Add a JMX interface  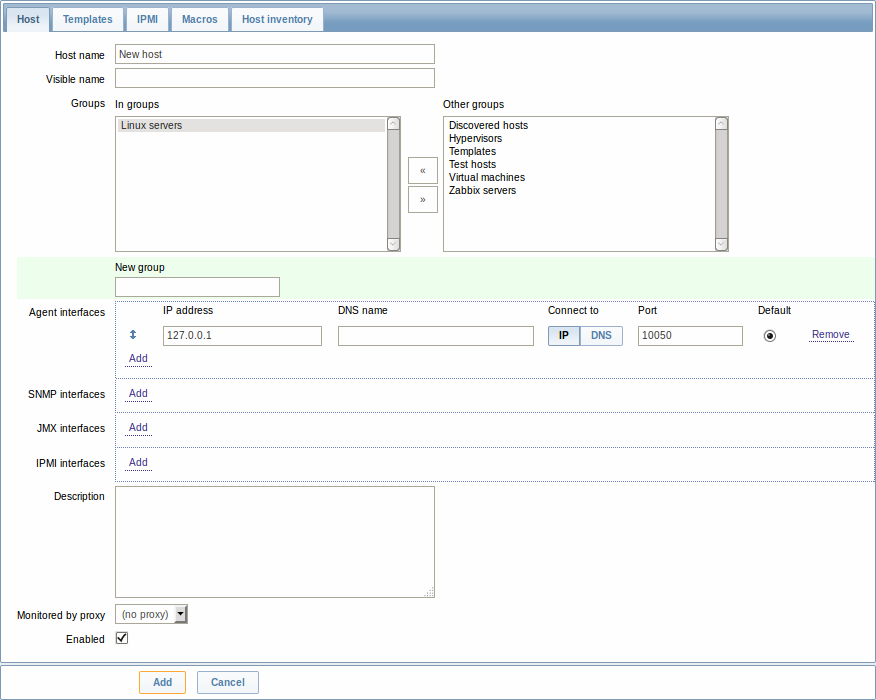tap(138, 428)
